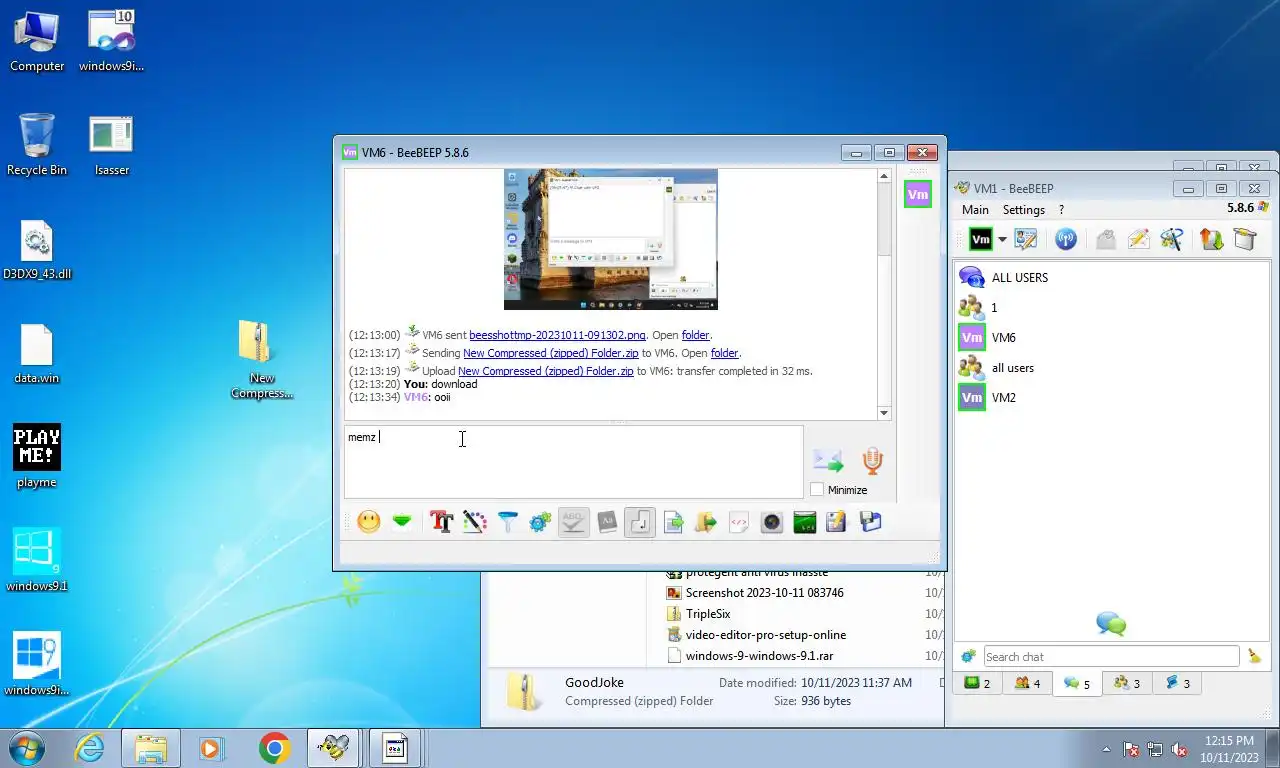
Task: Click the group-with-wand icon in VM1 toolbar
Action: pyautogui.click(x=1172, y=239)
